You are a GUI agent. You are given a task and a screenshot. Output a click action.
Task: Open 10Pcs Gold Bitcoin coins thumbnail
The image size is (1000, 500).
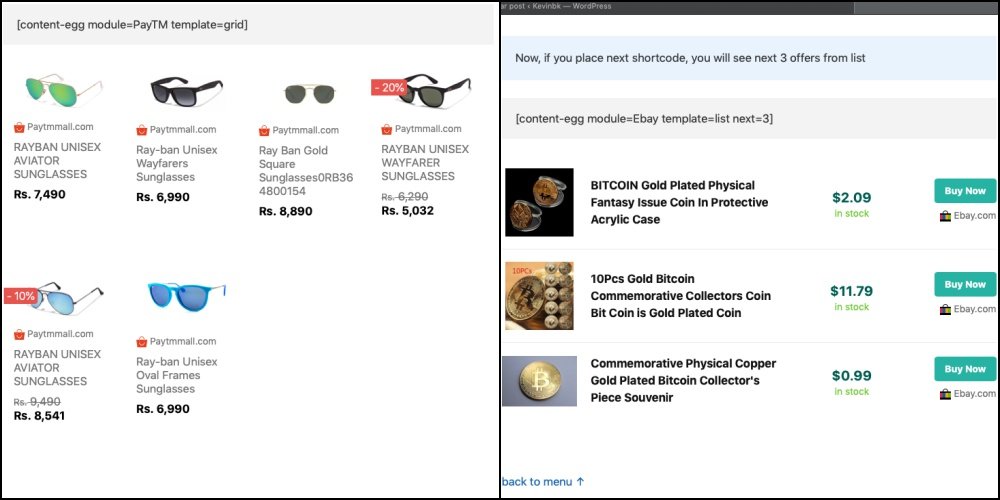539,296
